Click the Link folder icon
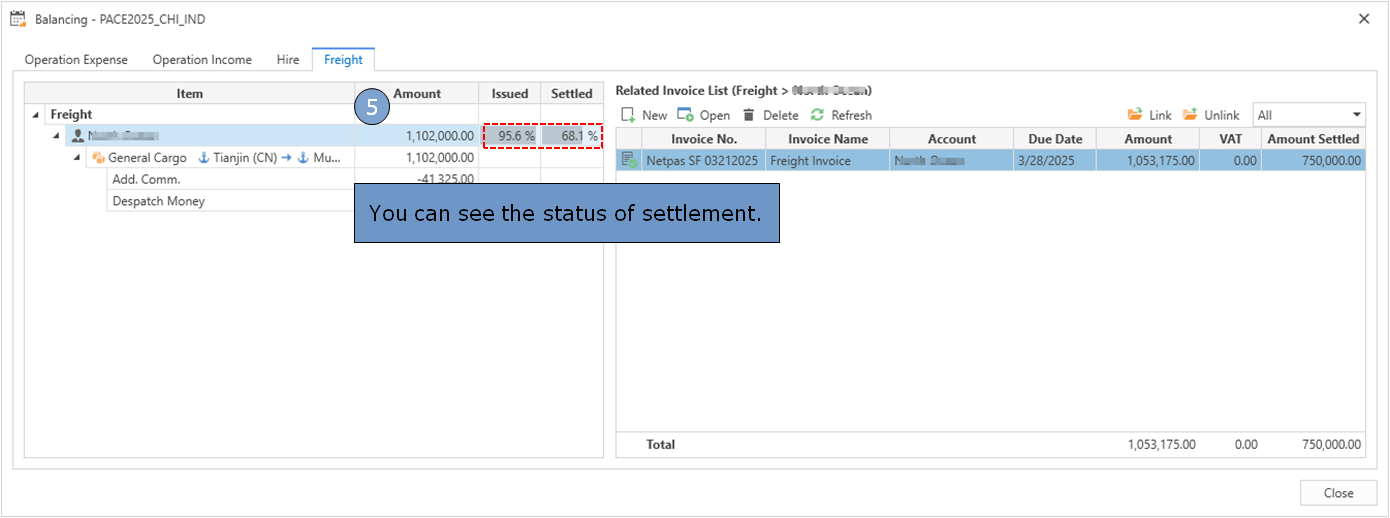The height and width of the screenshot is (518, 1390). click(1135, 115)
